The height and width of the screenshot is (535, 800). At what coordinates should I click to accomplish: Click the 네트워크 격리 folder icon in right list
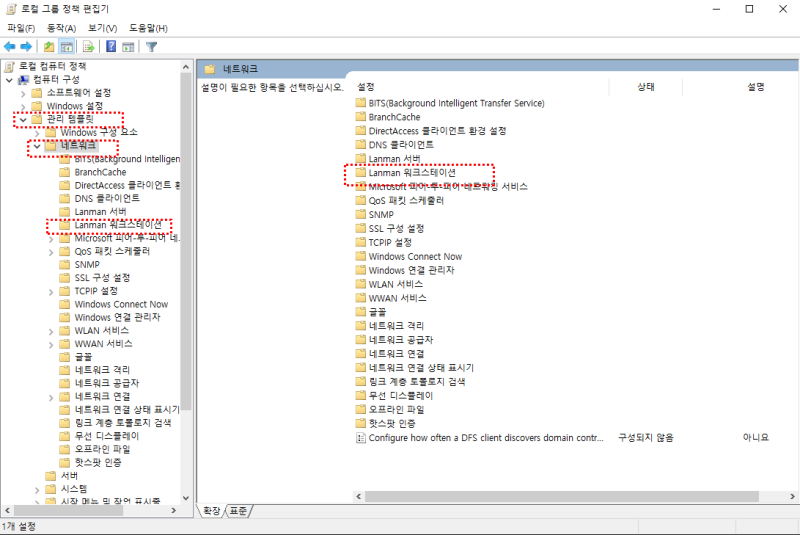pyautogui.click(x=361, y=325)
